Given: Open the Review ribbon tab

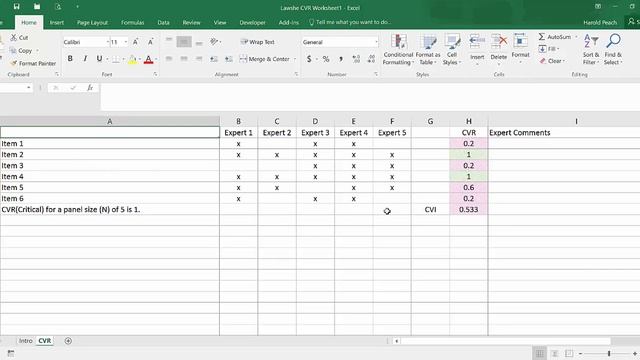Looking at the screenshot, I should click(x=191, y=22).
